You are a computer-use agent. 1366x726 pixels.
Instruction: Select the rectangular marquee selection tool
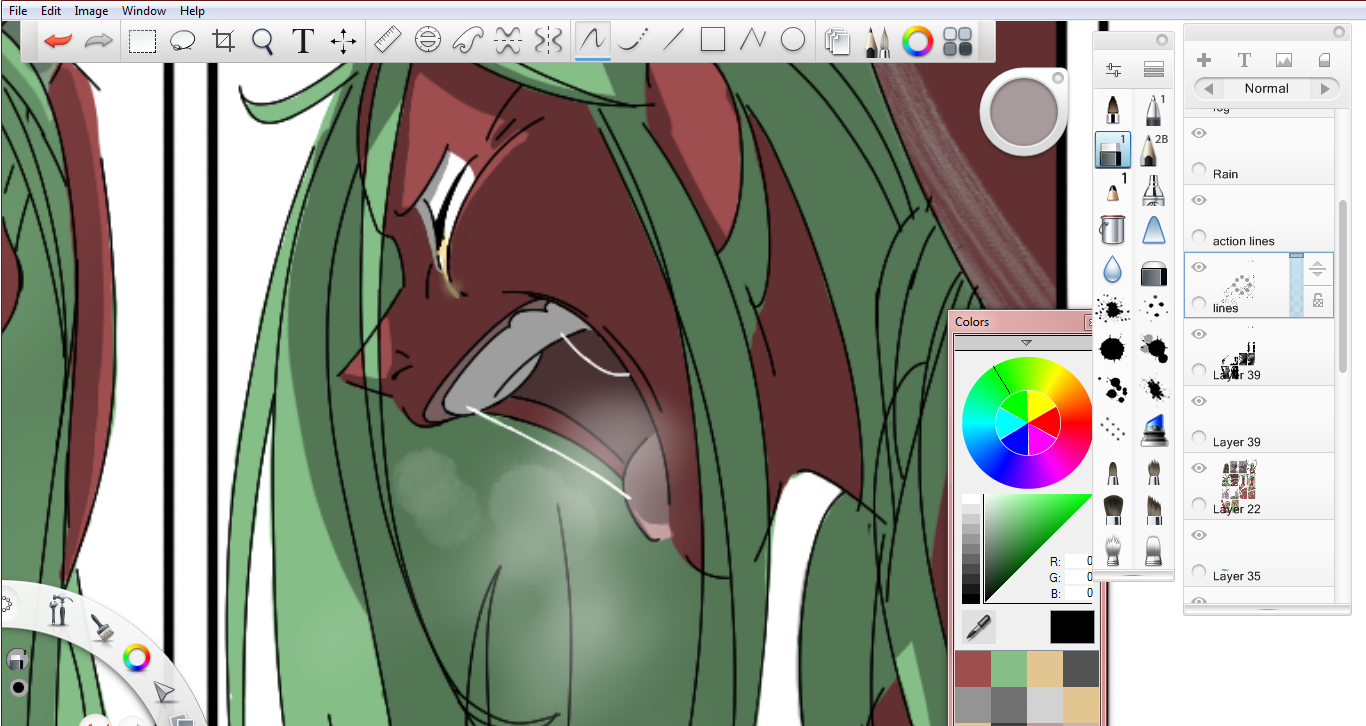tap(143, 41)
